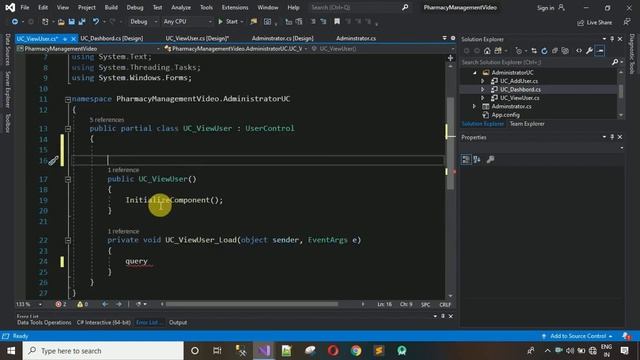Expand the Administrator.cs tree node
The image size is (640, 360).
pyautogui.click(x=474, y=107)
